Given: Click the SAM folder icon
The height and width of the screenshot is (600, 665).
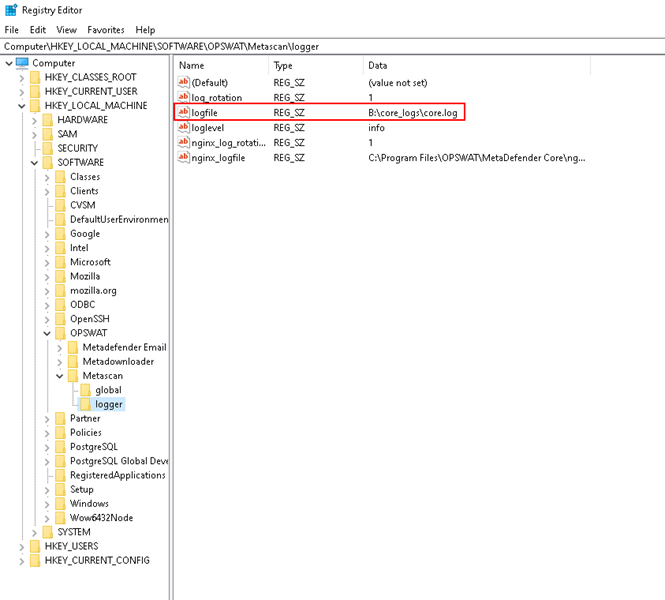Looking at the screenshot, I should (x=48, y=134).
